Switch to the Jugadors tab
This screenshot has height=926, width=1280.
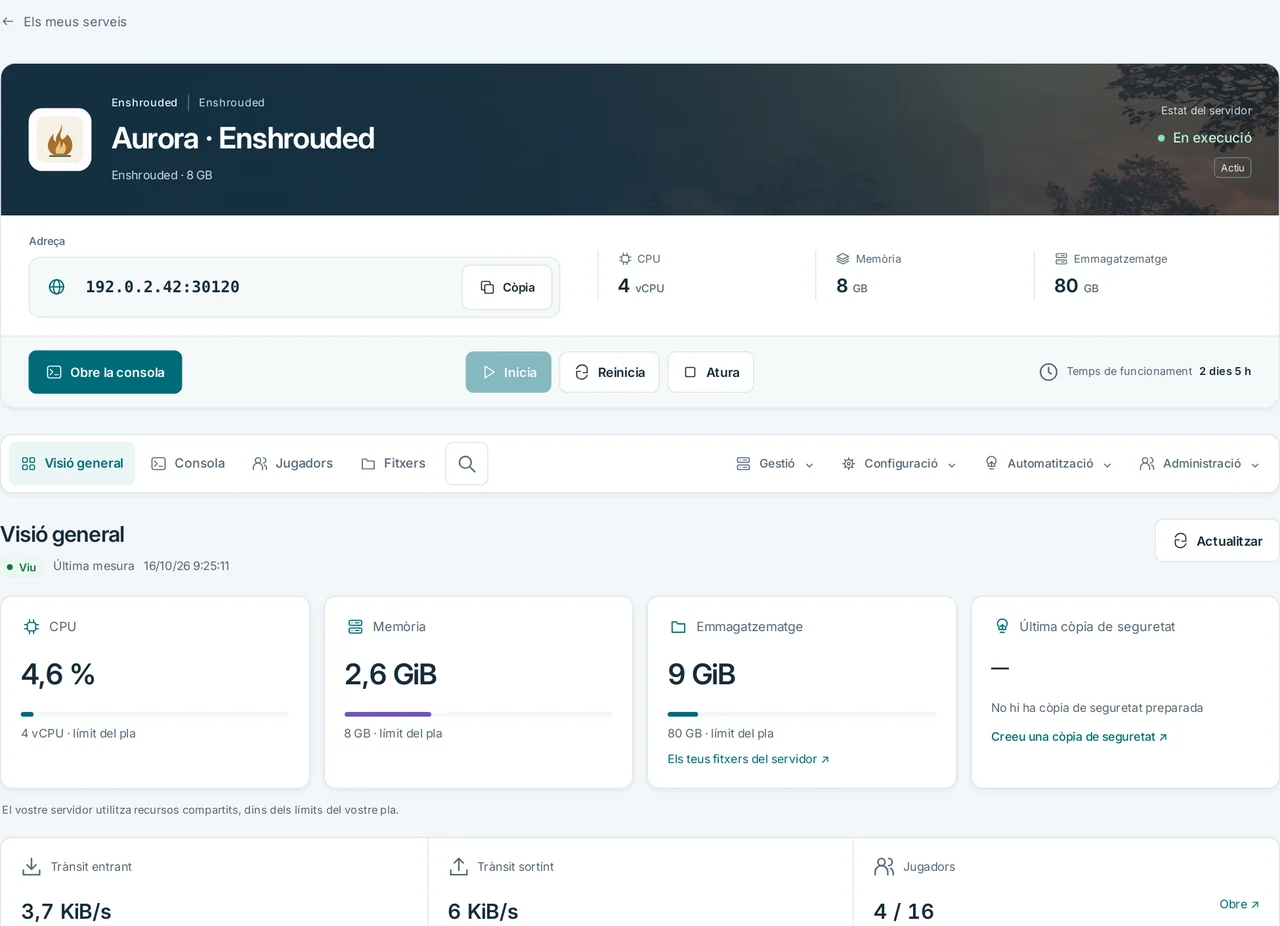292,464
